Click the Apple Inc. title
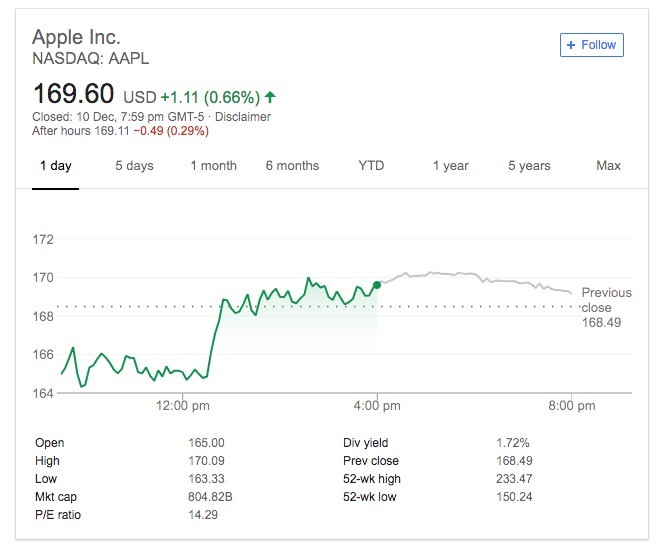The width and height of the screenshot is (665, 555). (76, 37)
